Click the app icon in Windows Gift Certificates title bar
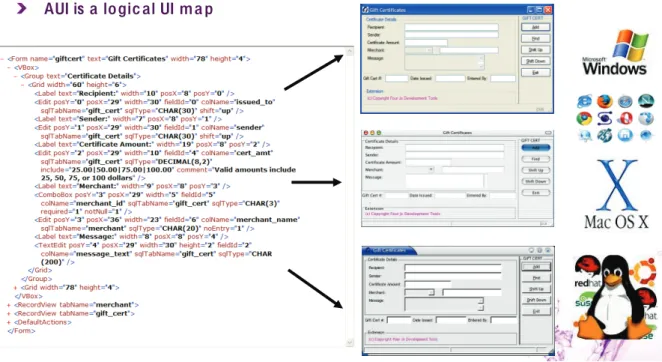 click(x=365, y=10)
